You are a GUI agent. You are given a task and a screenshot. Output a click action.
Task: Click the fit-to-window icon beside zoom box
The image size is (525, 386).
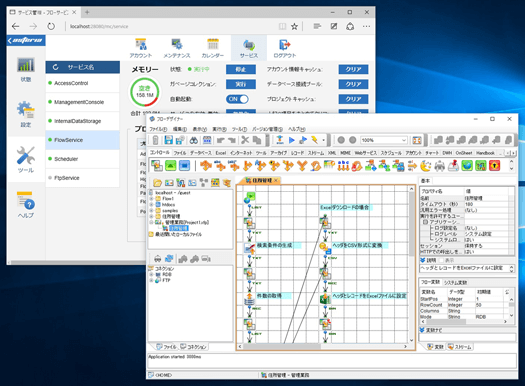point(417,140)
